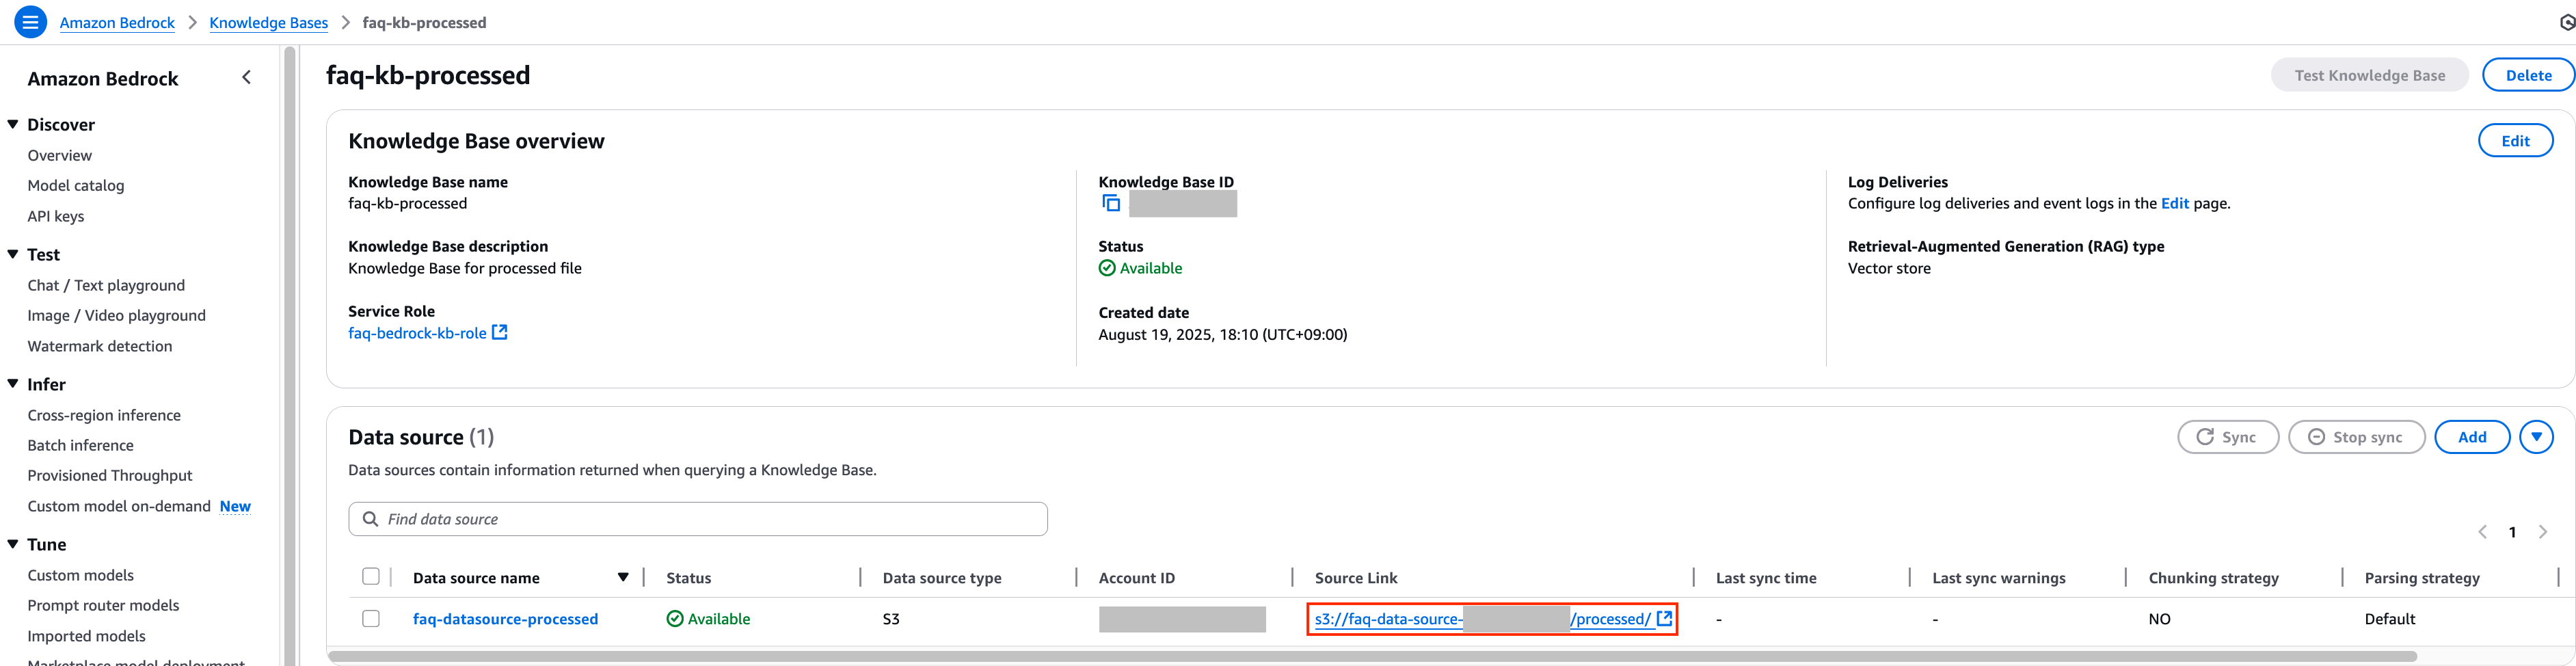
Task: Open the s3://faq-data-source processed source link
Action: (x=1482, y=620)
